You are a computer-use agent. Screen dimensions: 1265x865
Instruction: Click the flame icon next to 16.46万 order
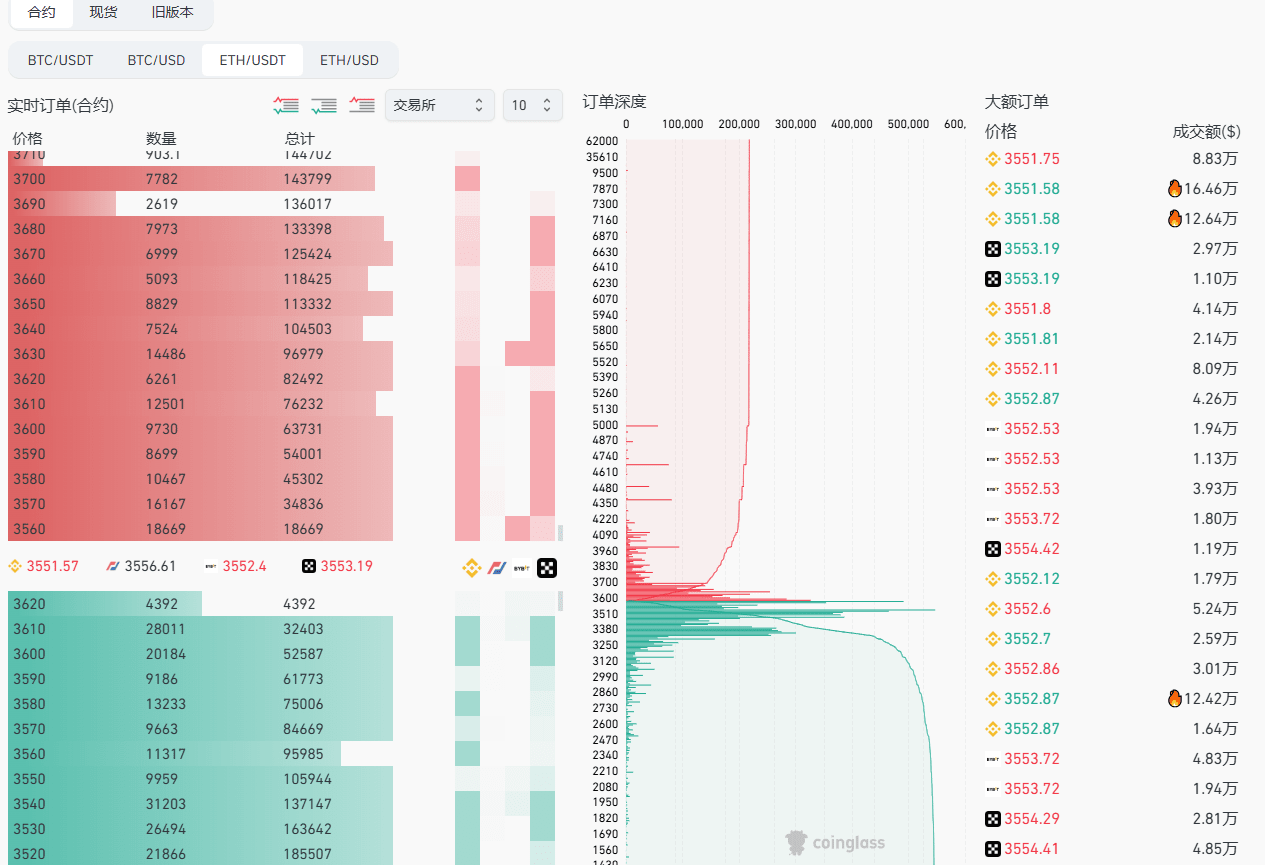click(1174, 189)
